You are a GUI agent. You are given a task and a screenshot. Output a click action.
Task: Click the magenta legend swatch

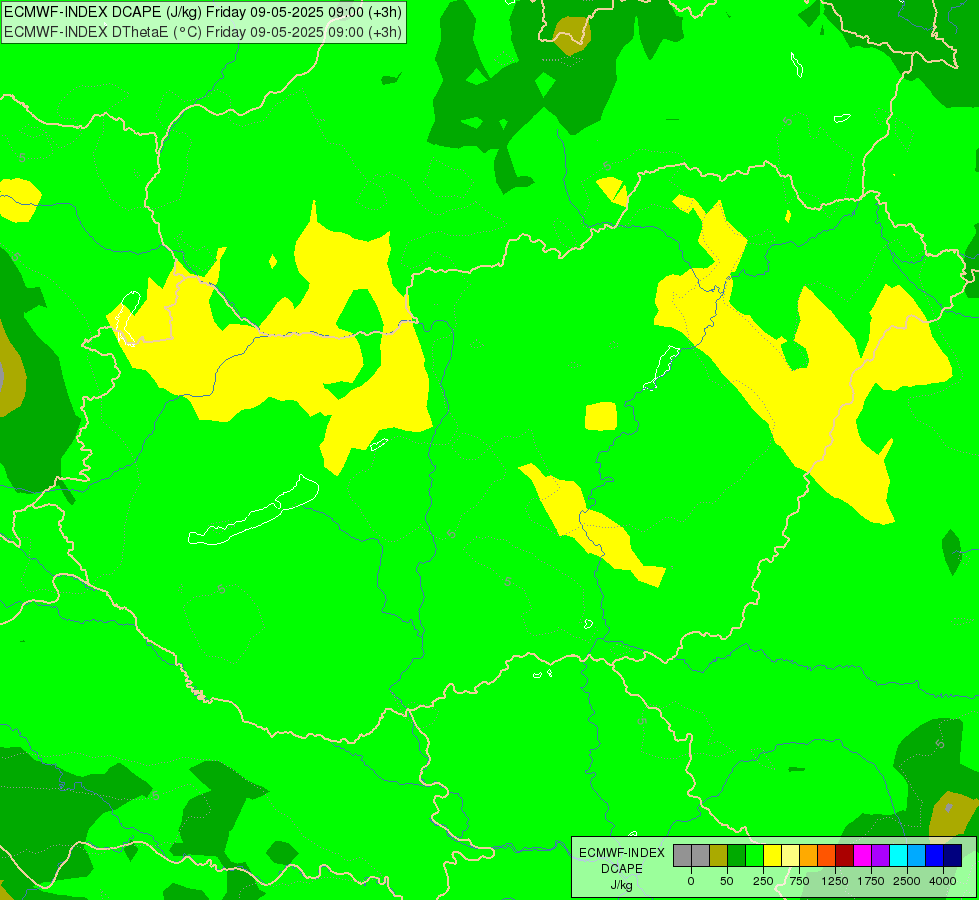coord(862,856)
